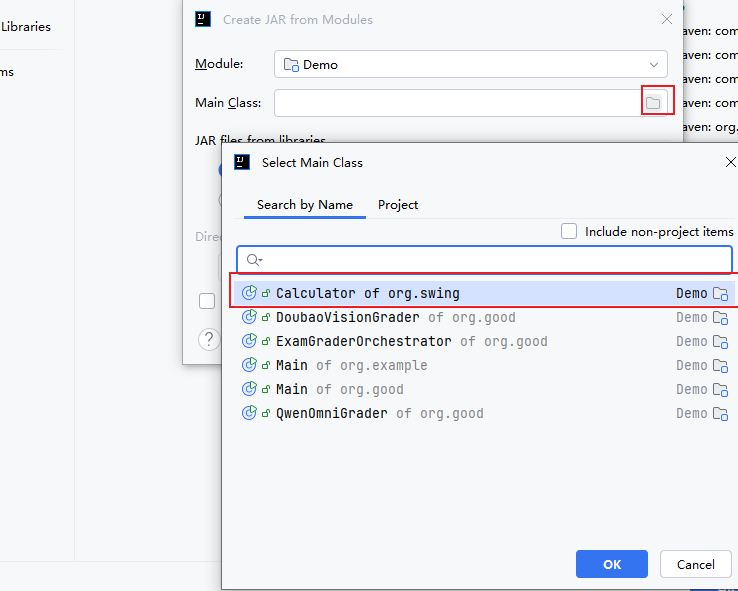Viewport: 738px width, 591px height.
Task: Click the IntelliJ logo in Create JAR title
Action: click(203, 19)
